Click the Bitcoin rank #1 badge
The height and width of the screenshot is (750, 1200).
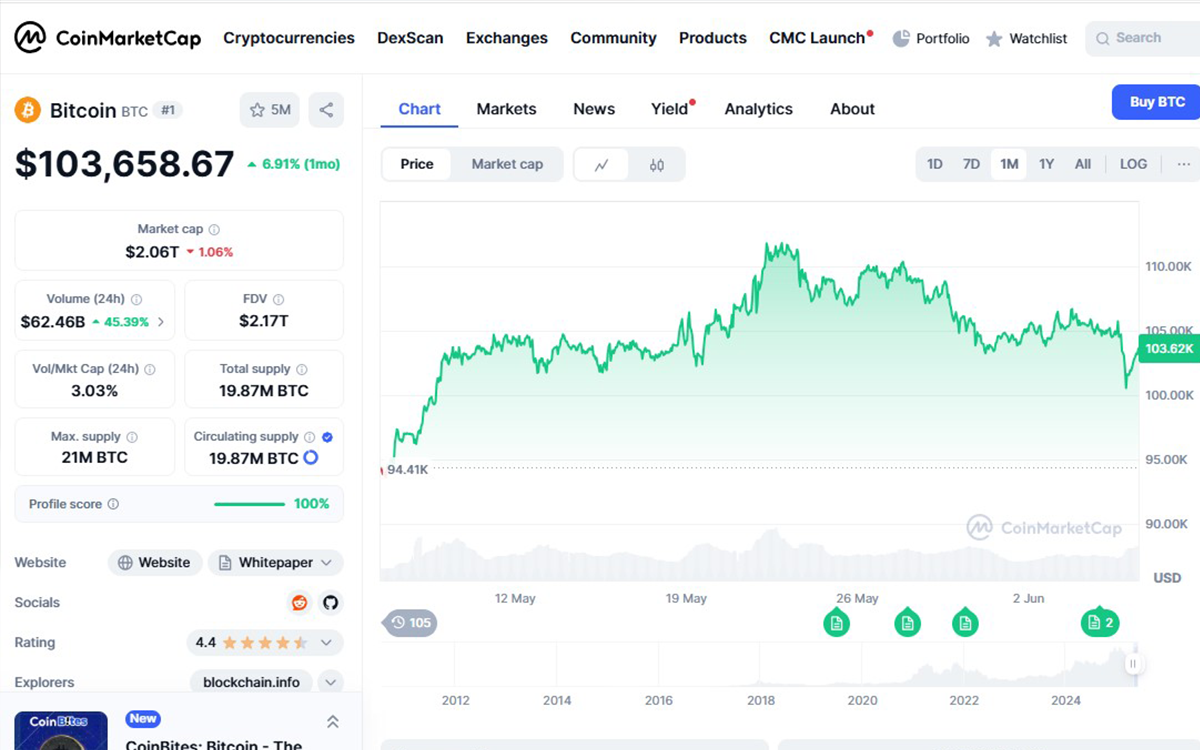point(169,110)
